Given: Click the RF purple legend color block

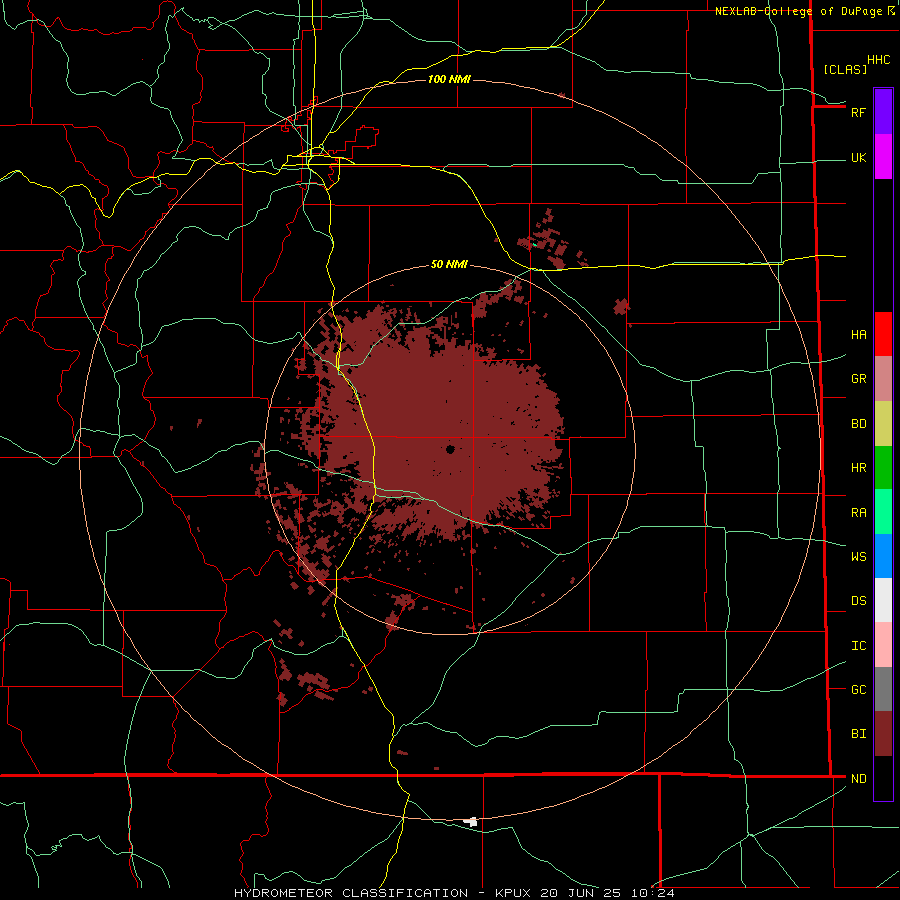Looking at the screenshot, I should click(883, 112).
